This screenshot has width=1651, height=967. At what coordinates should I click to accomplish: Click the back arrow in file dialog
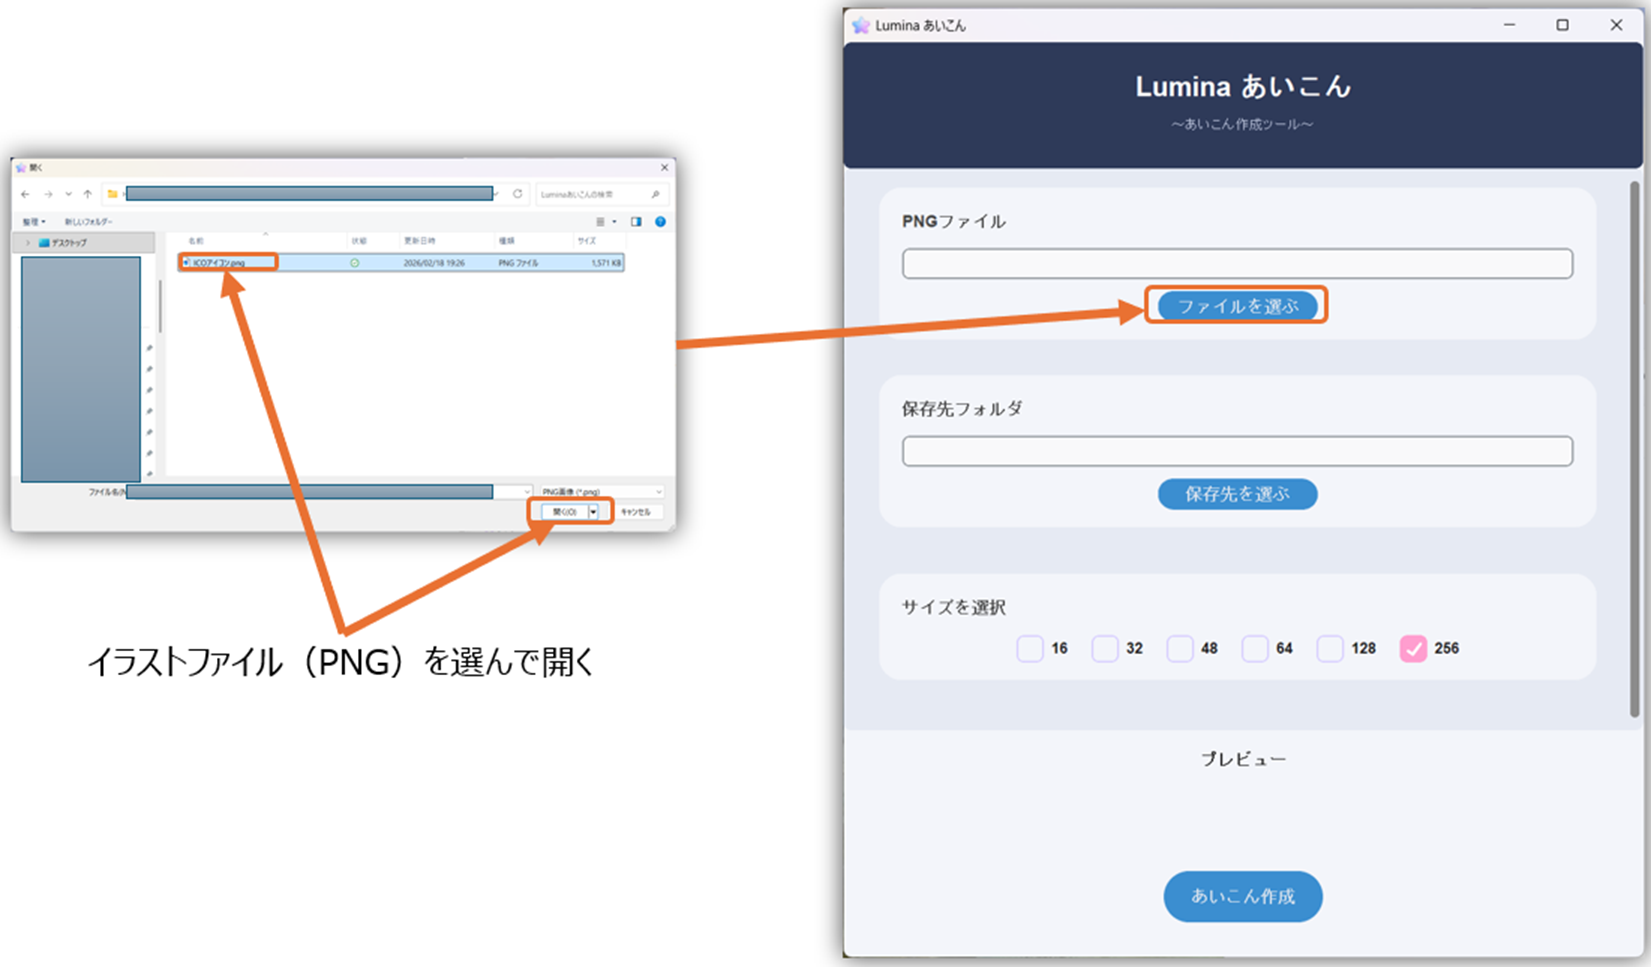click(25, 194)
